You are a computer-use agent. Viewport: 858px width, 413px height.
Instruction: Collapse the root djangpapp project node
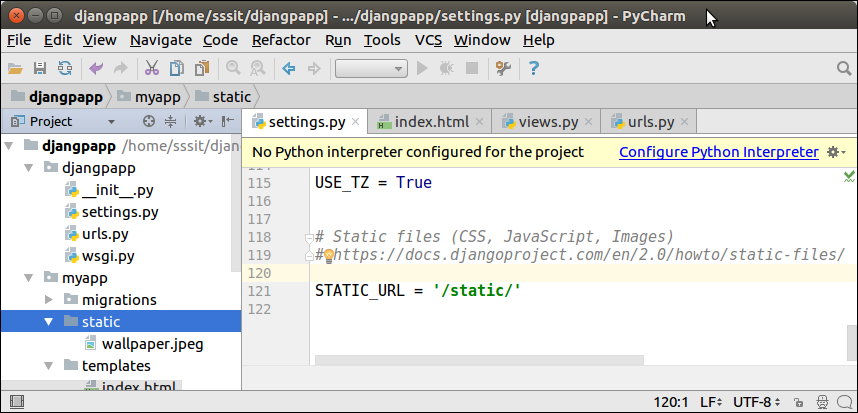pos(9,147)
